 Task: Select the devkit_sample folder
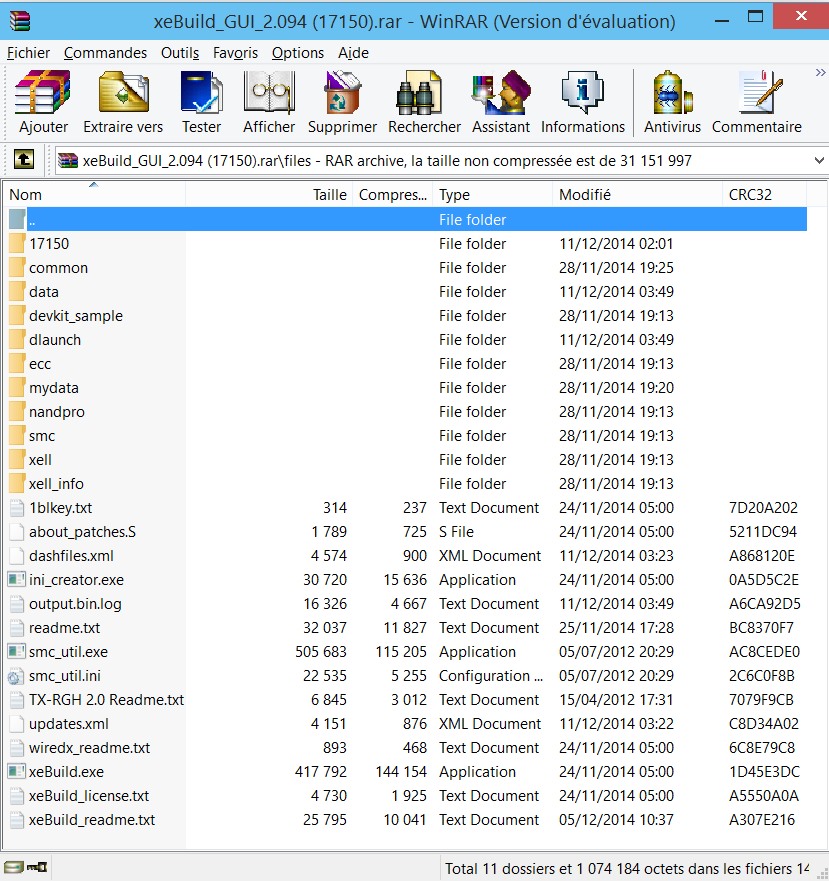(76, 316)
